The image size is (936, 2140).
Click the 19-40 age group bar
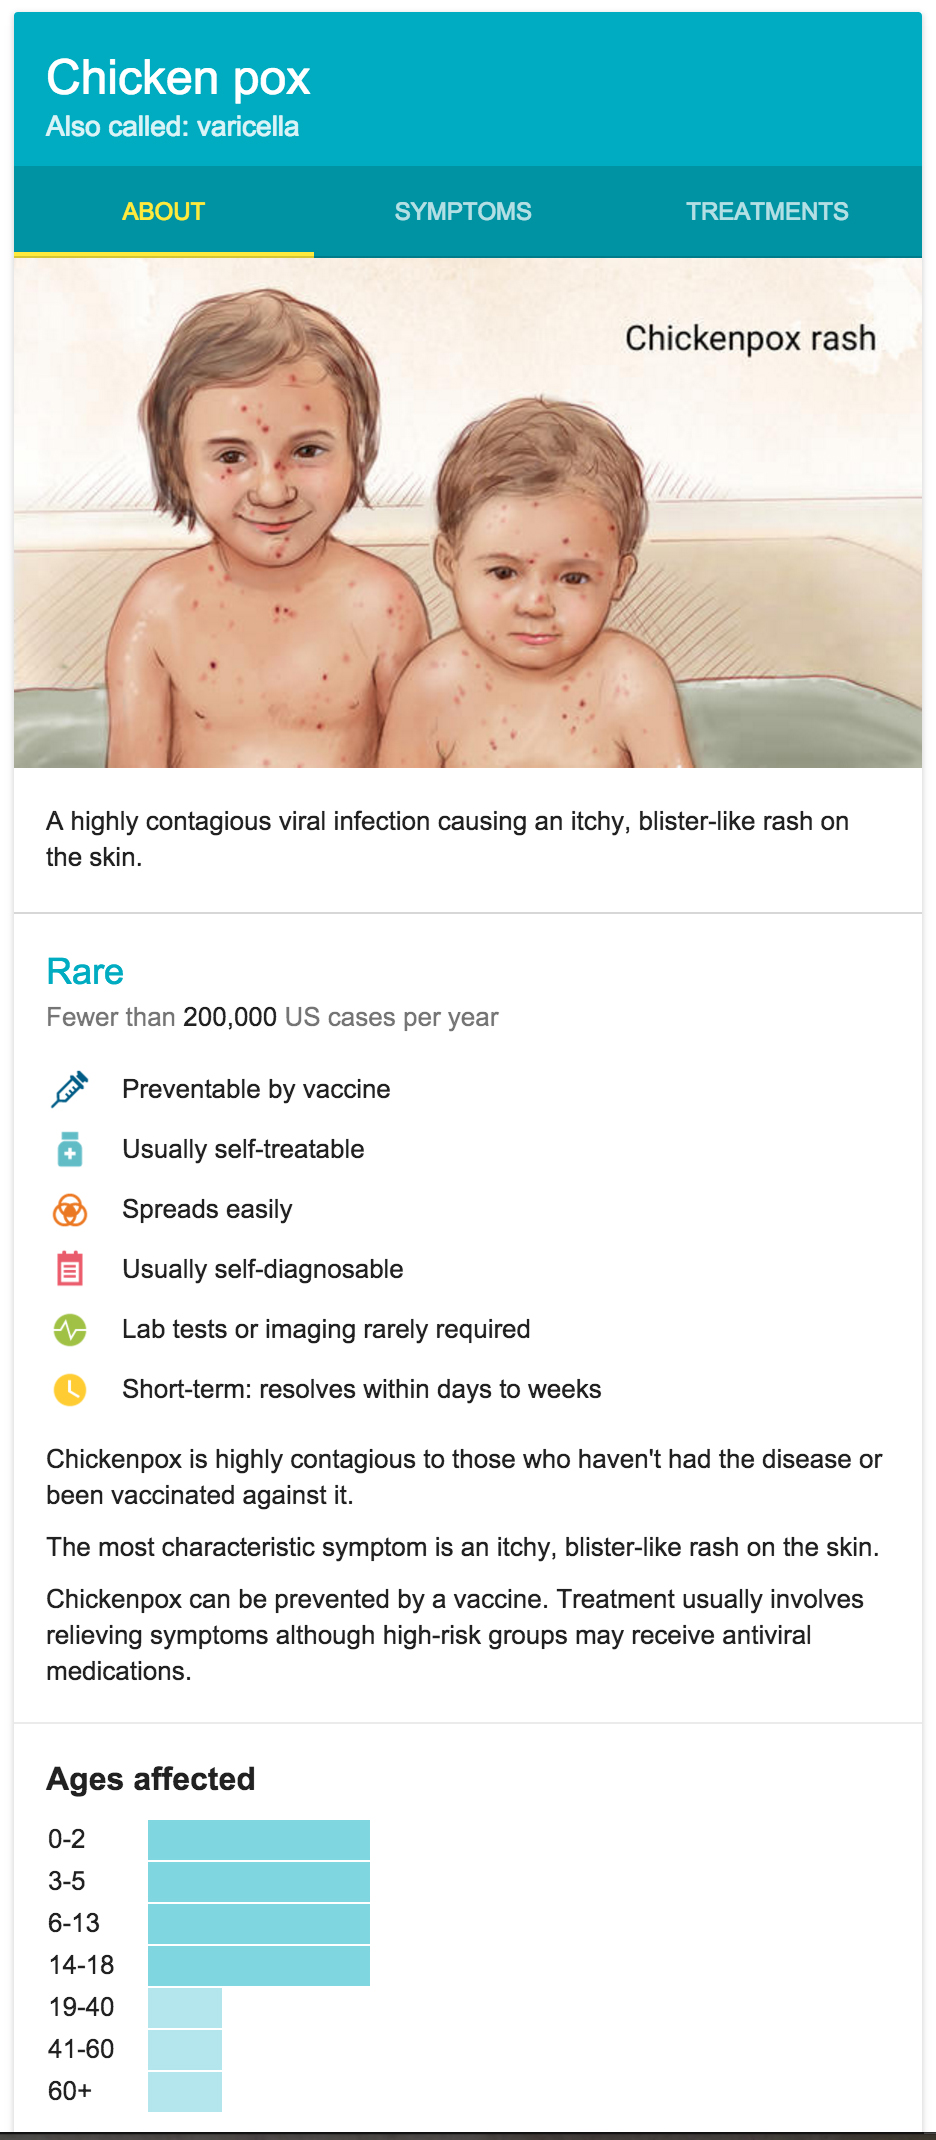(185, 2008)
